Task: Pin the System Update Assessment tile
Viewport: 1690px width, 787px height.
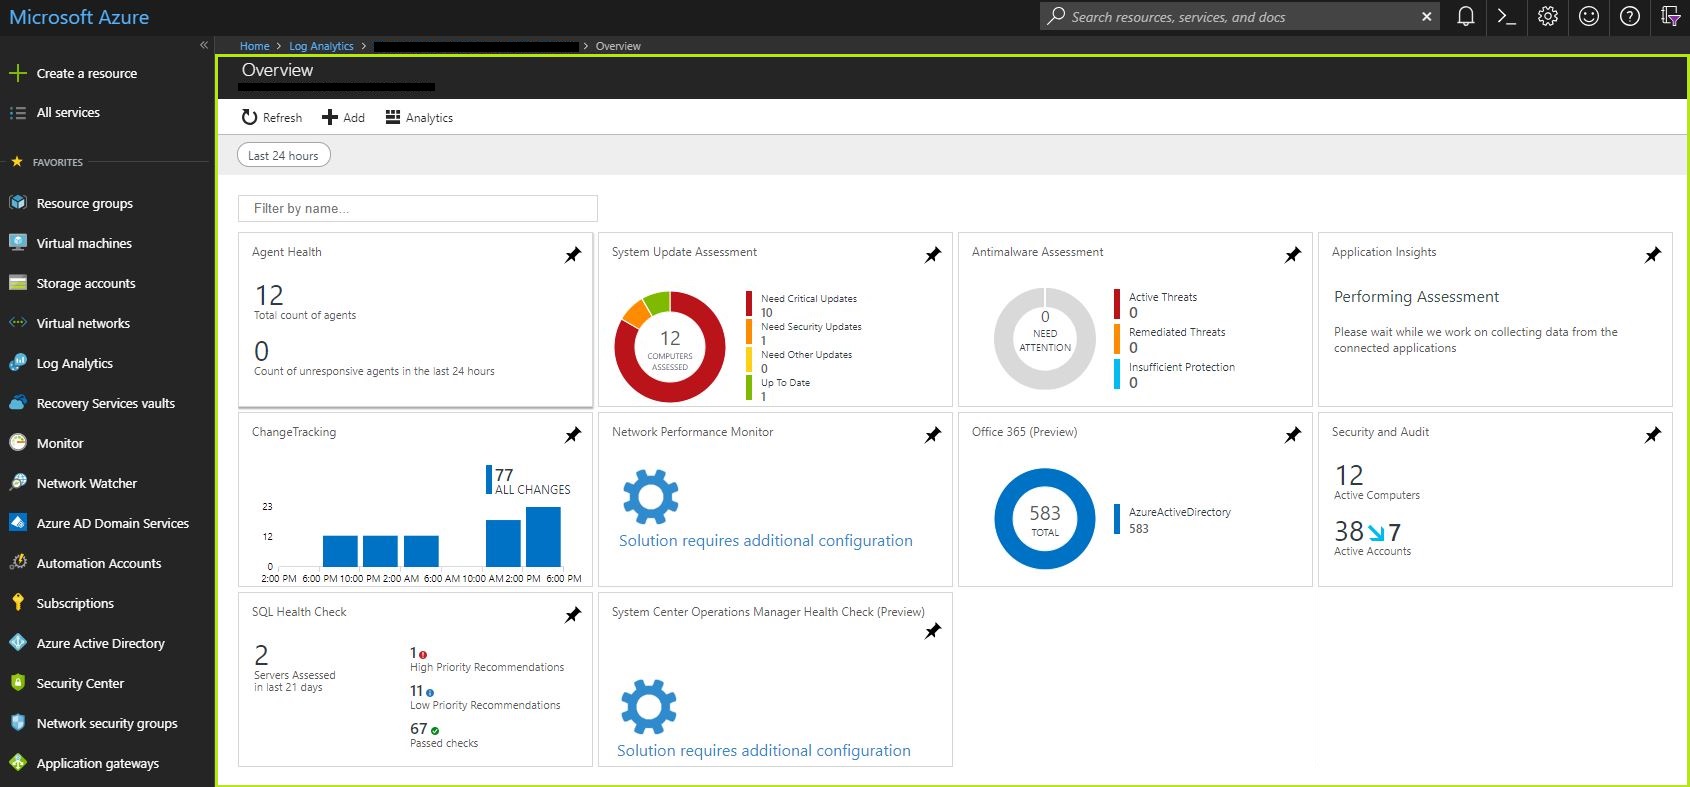Action: click(933, 255)
